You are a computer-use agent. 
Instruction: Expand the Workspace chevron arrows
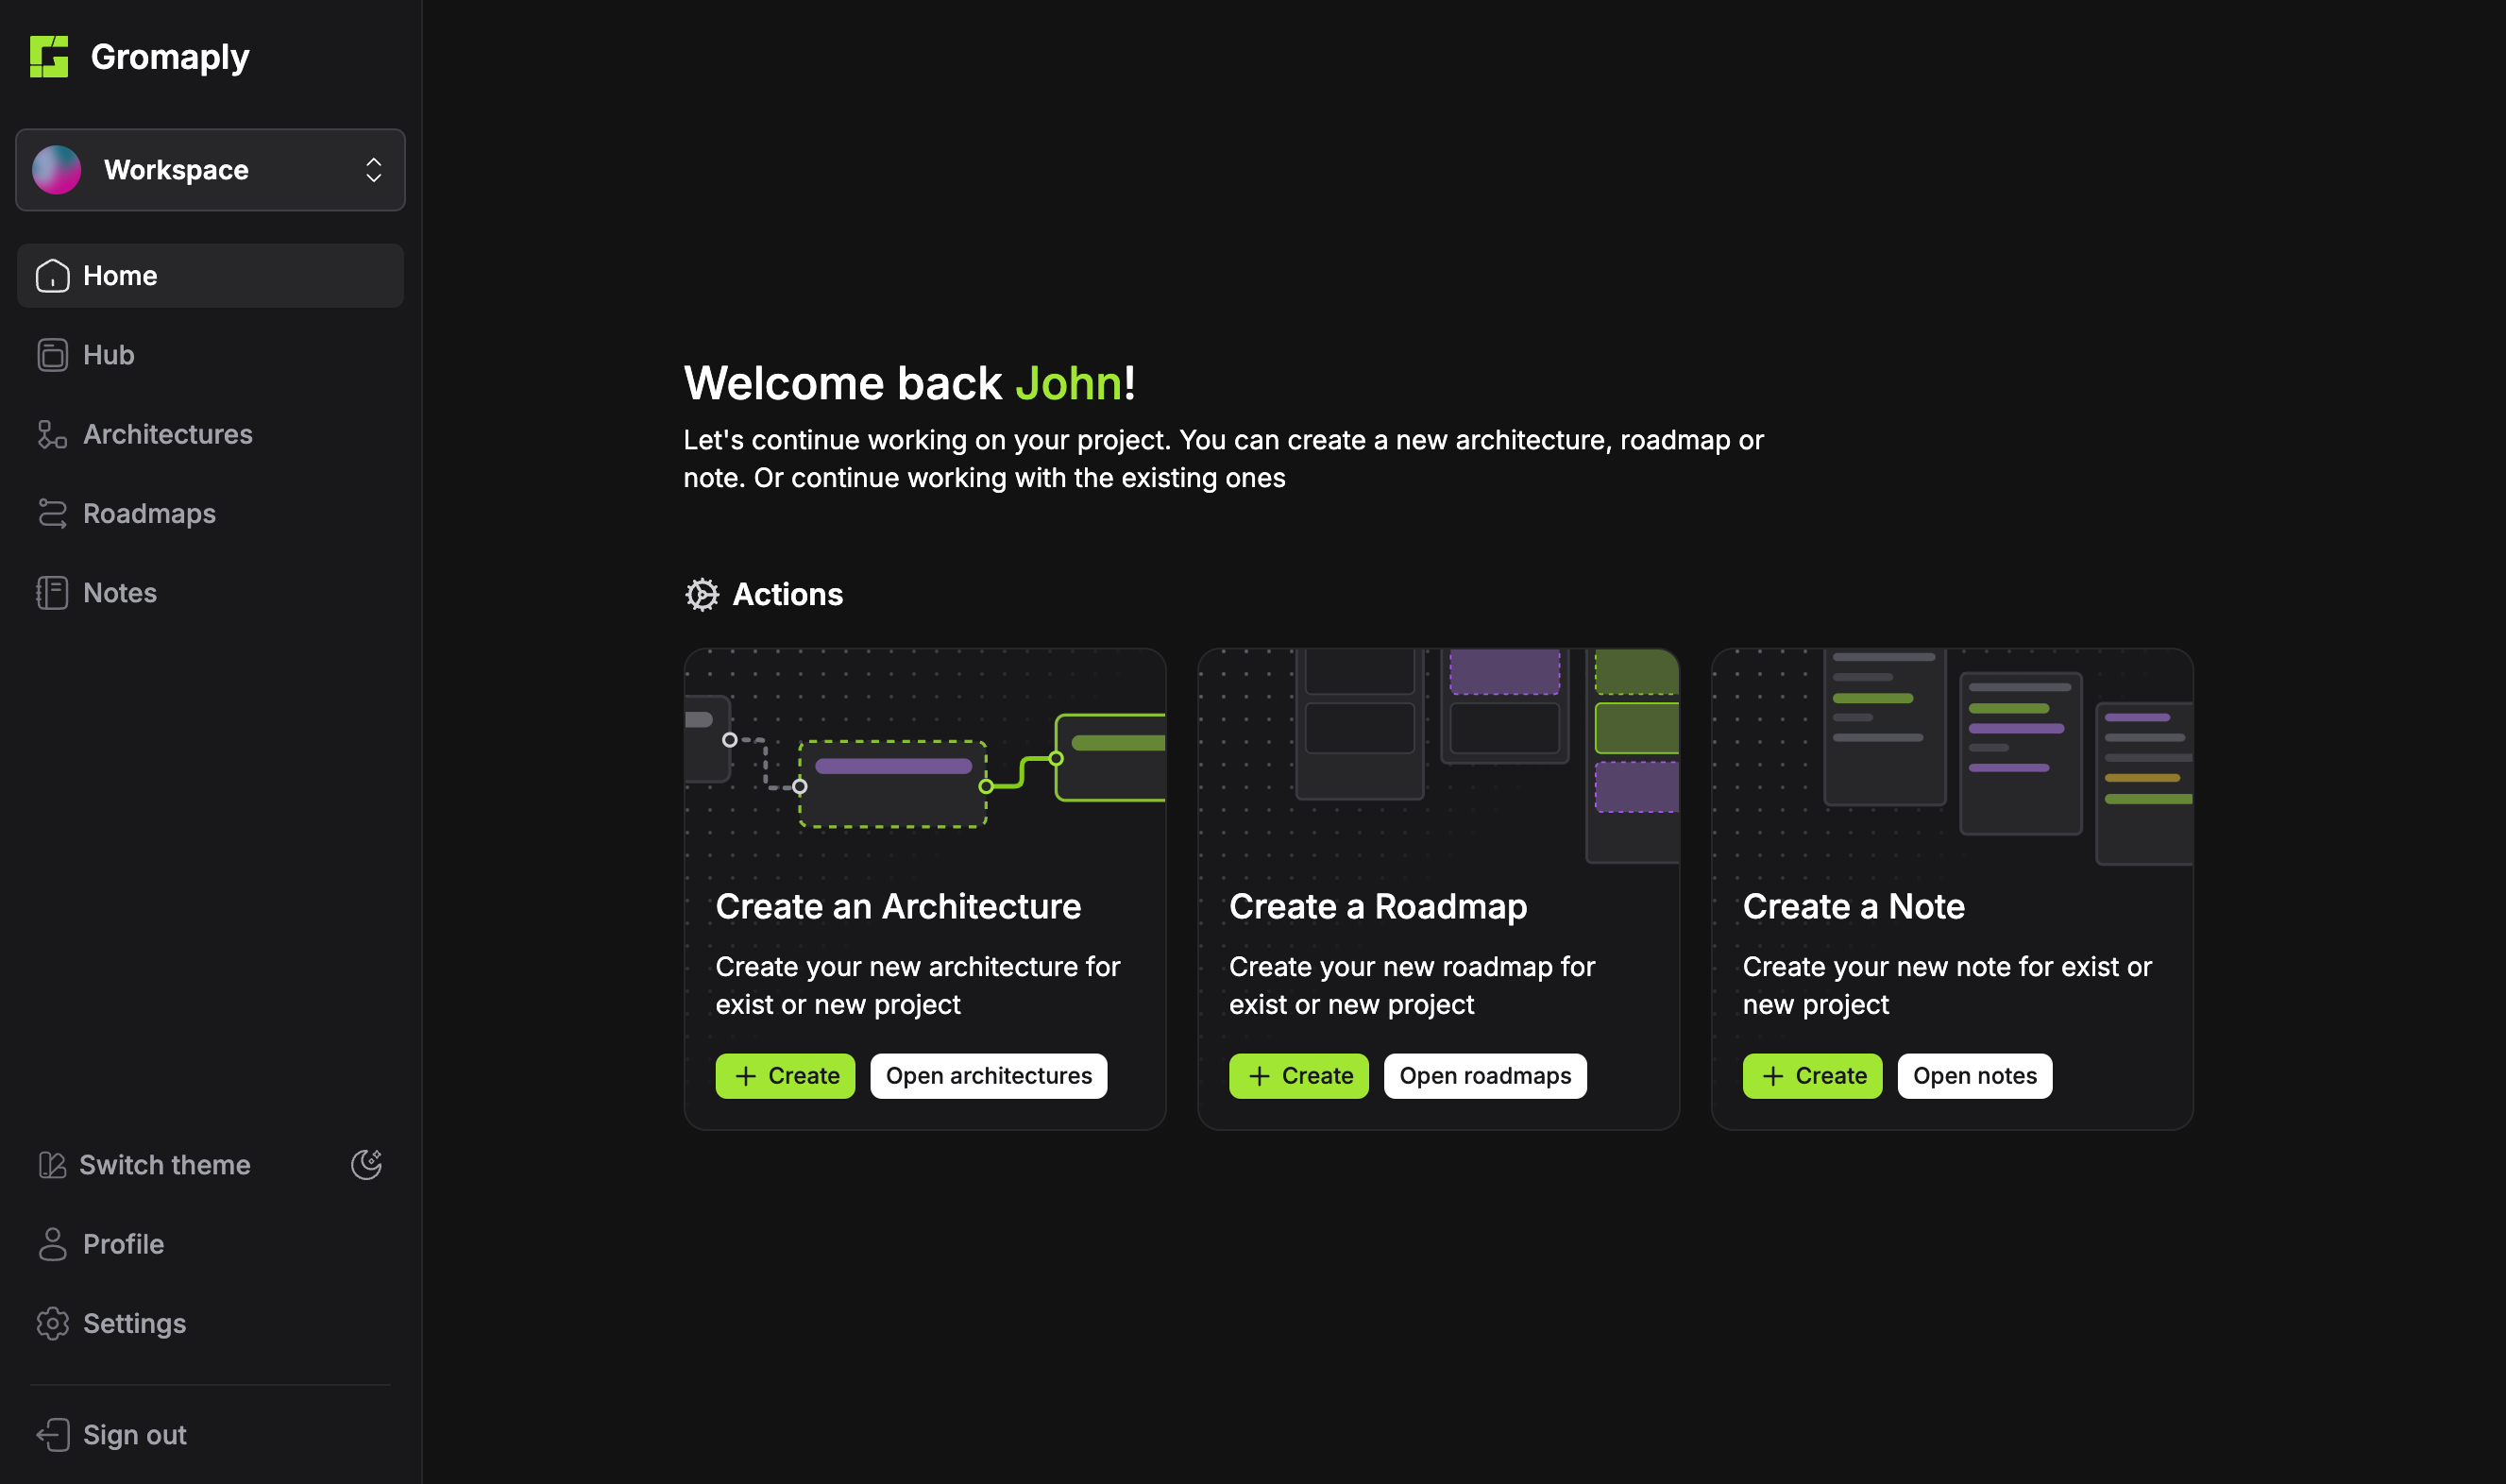tap(373, 170)
